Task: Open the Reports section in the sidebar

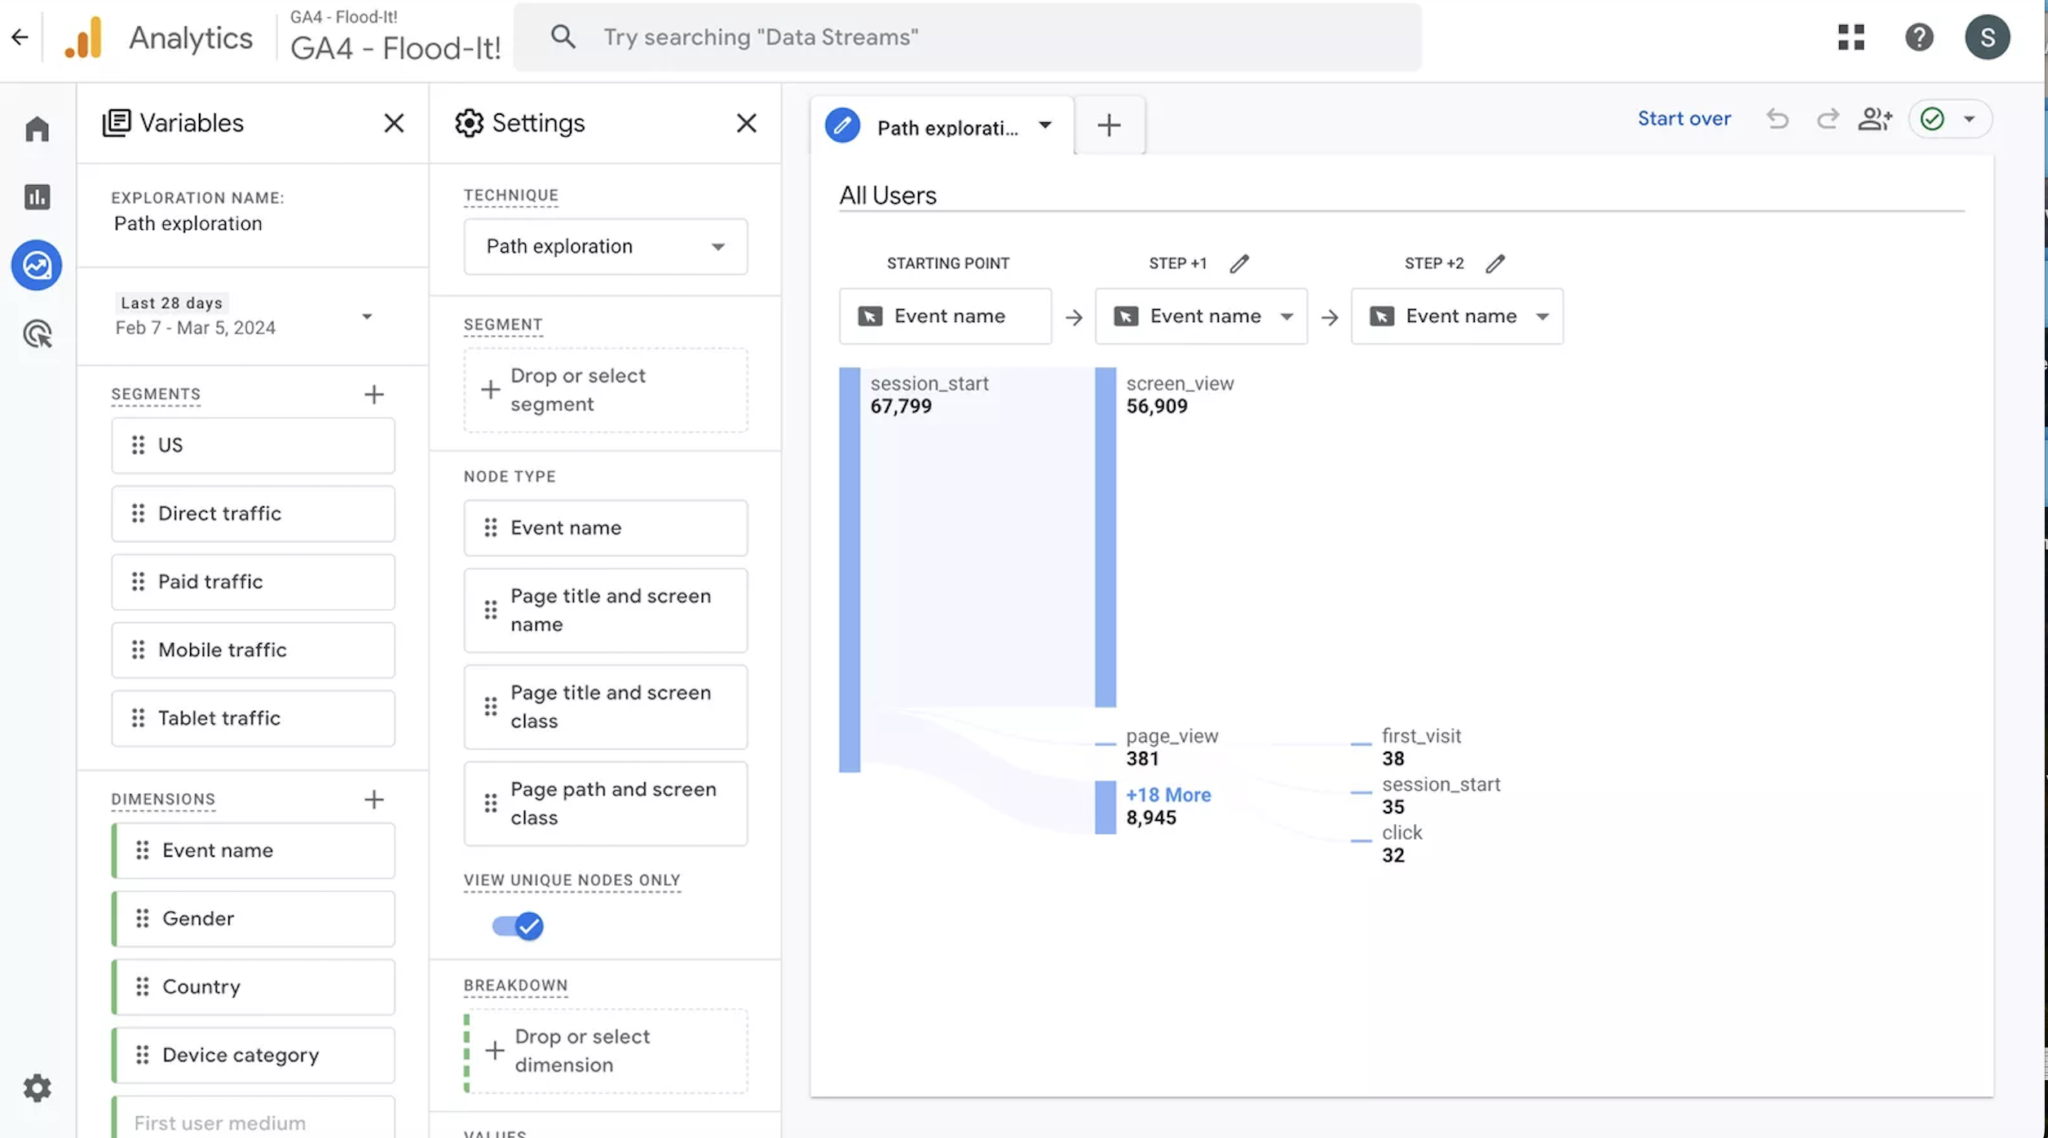Action: [x=36, y=197]
